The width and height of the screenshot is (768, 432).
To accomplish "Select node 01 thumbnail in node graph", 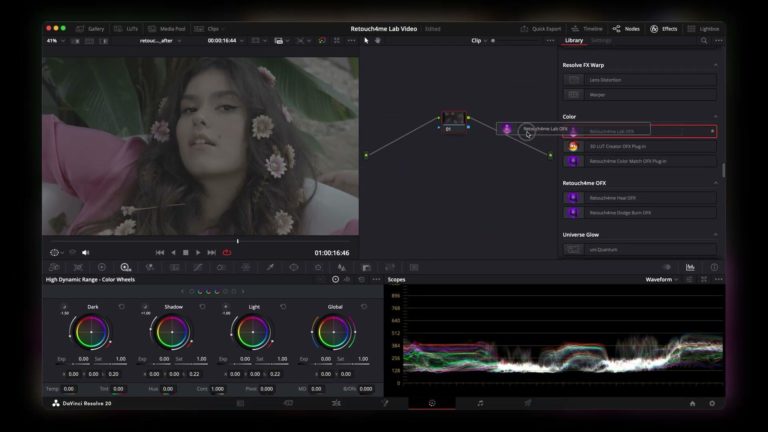I will (x=453, y=118).
